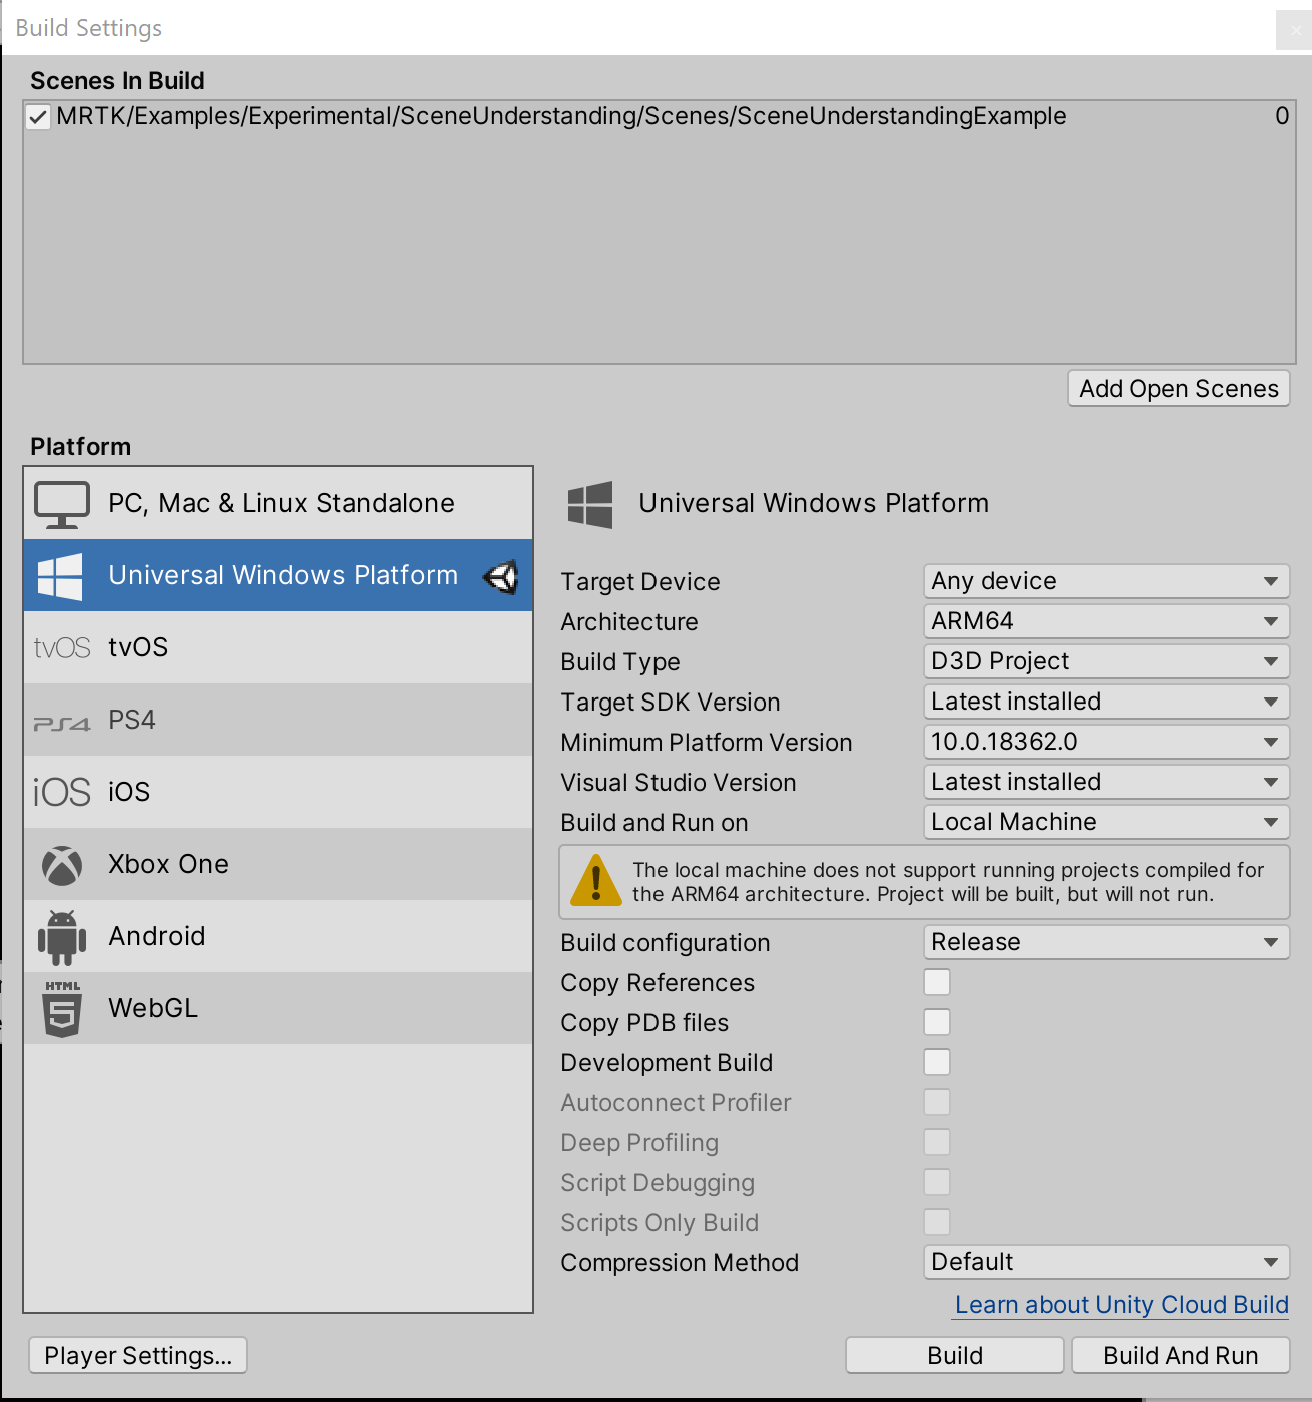Select the PS4 platform row
Viewport: 1312px width, 1402px height.
(278, 720)
